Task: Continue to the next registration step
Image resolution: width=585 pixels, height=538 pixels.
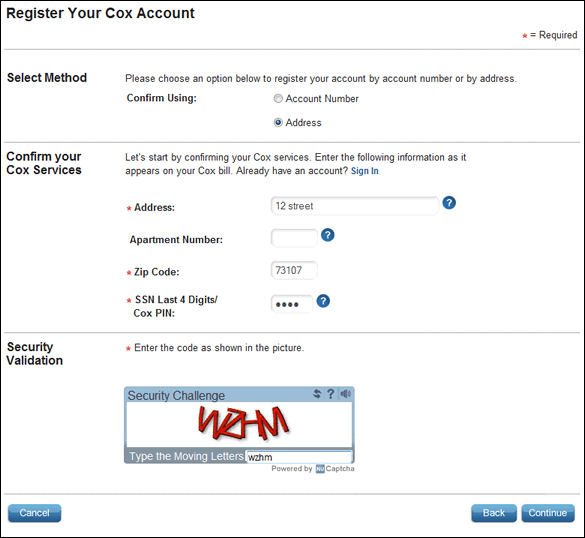Action: coord(548,513)
